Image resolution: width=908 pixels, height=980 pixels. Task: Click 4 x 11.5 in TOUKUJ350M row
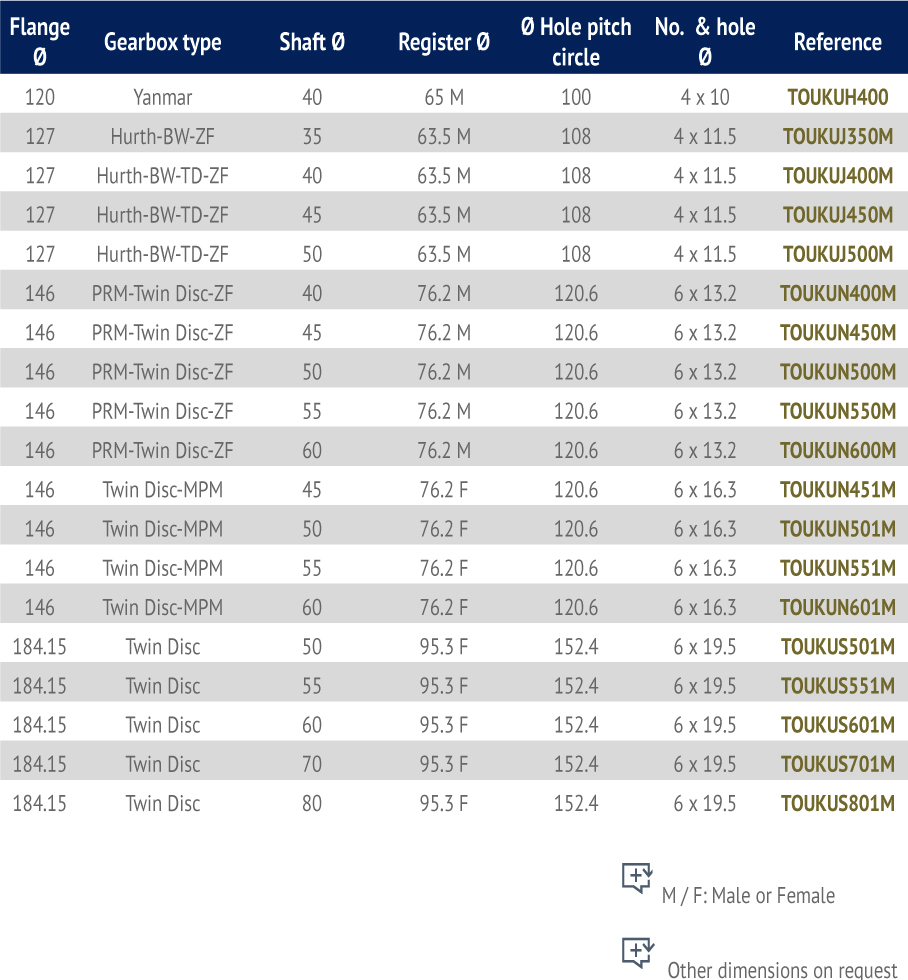point(705,136)
